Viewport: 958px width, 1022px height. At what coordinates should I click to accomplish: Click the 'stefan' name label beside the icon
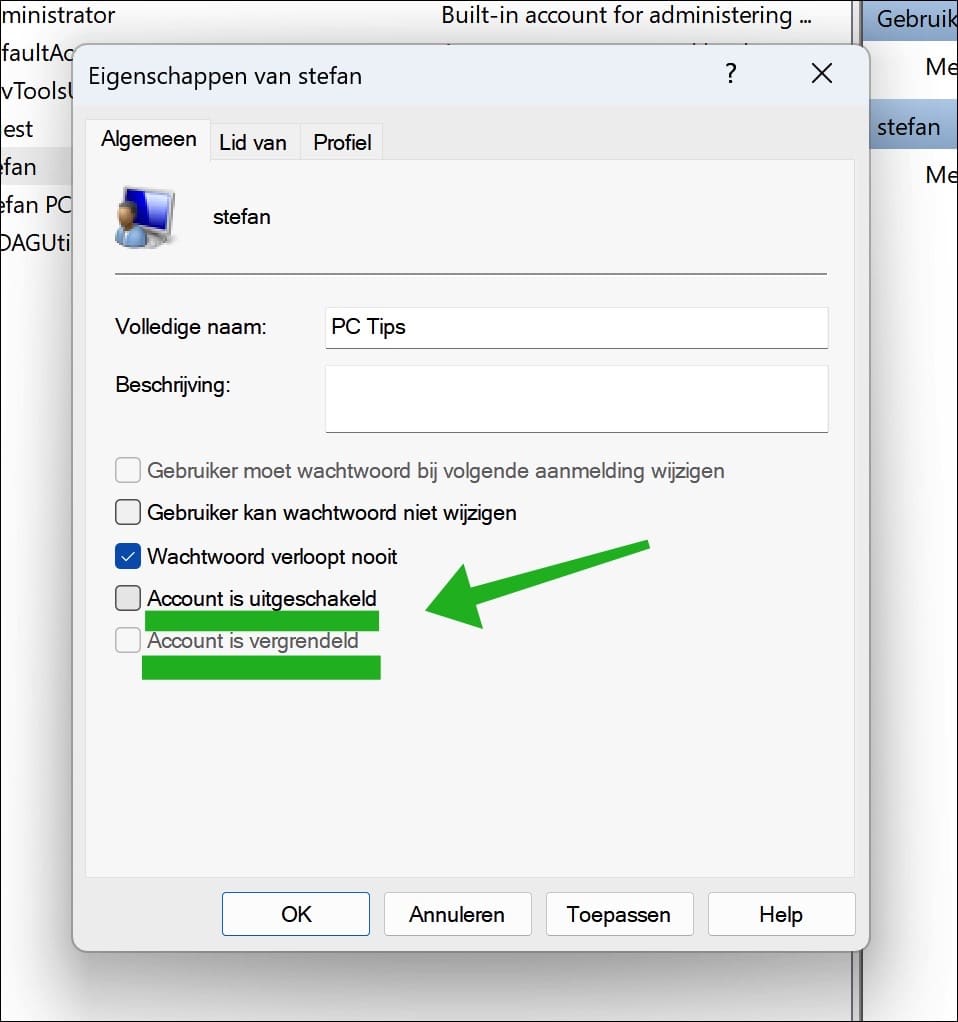pos(242,216)
